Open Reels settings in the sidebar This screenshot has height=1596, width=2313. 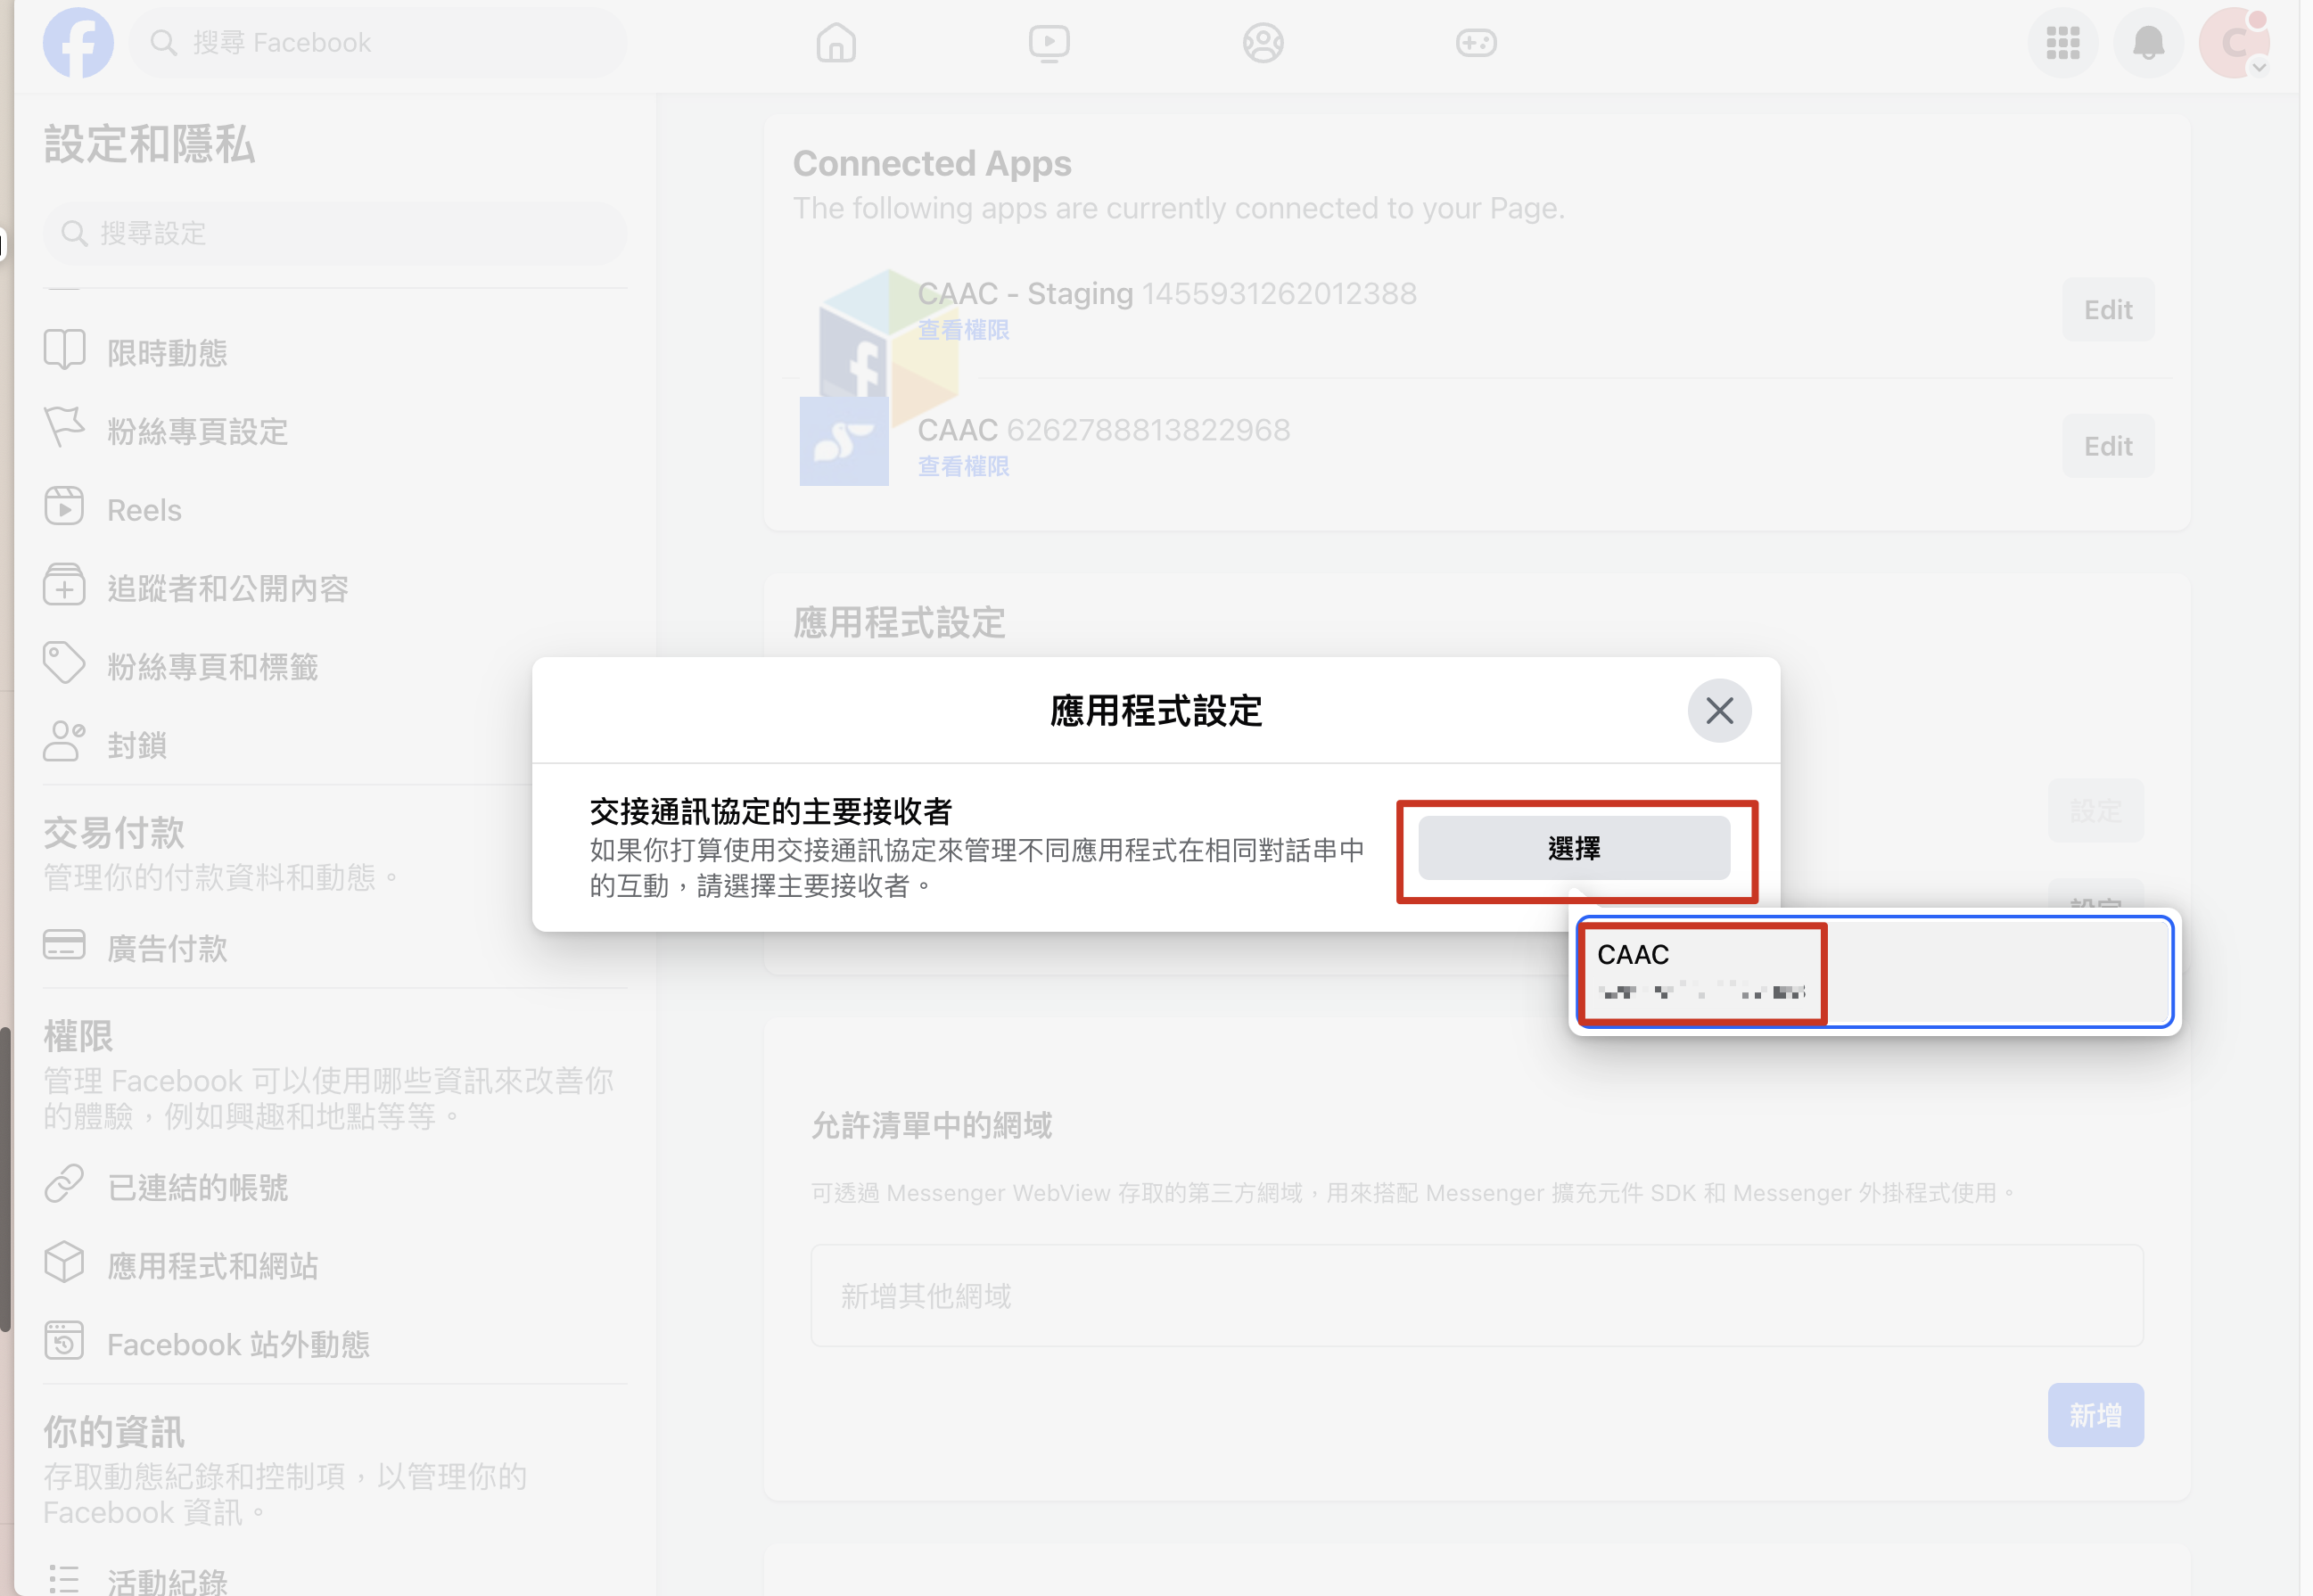pyautogui.click(x=335, y=510)
